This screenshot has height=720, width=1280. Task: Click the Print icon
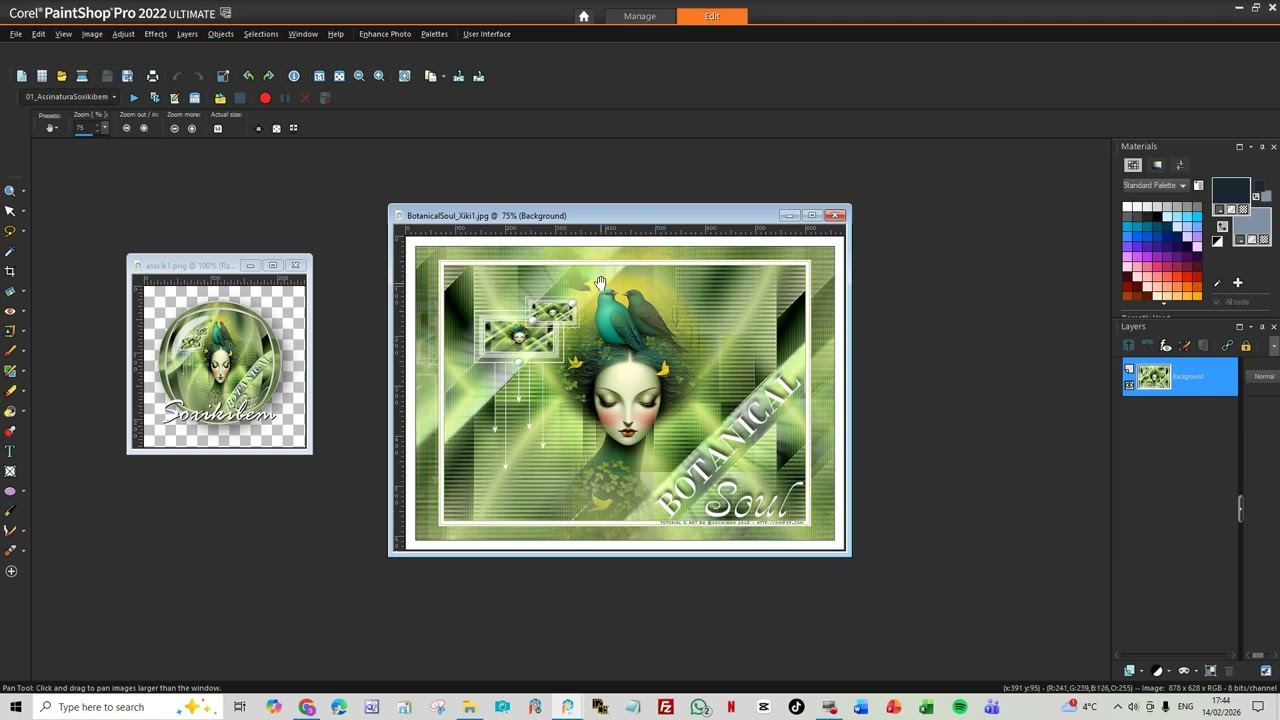pyautogui.click(x=152, y=76)
